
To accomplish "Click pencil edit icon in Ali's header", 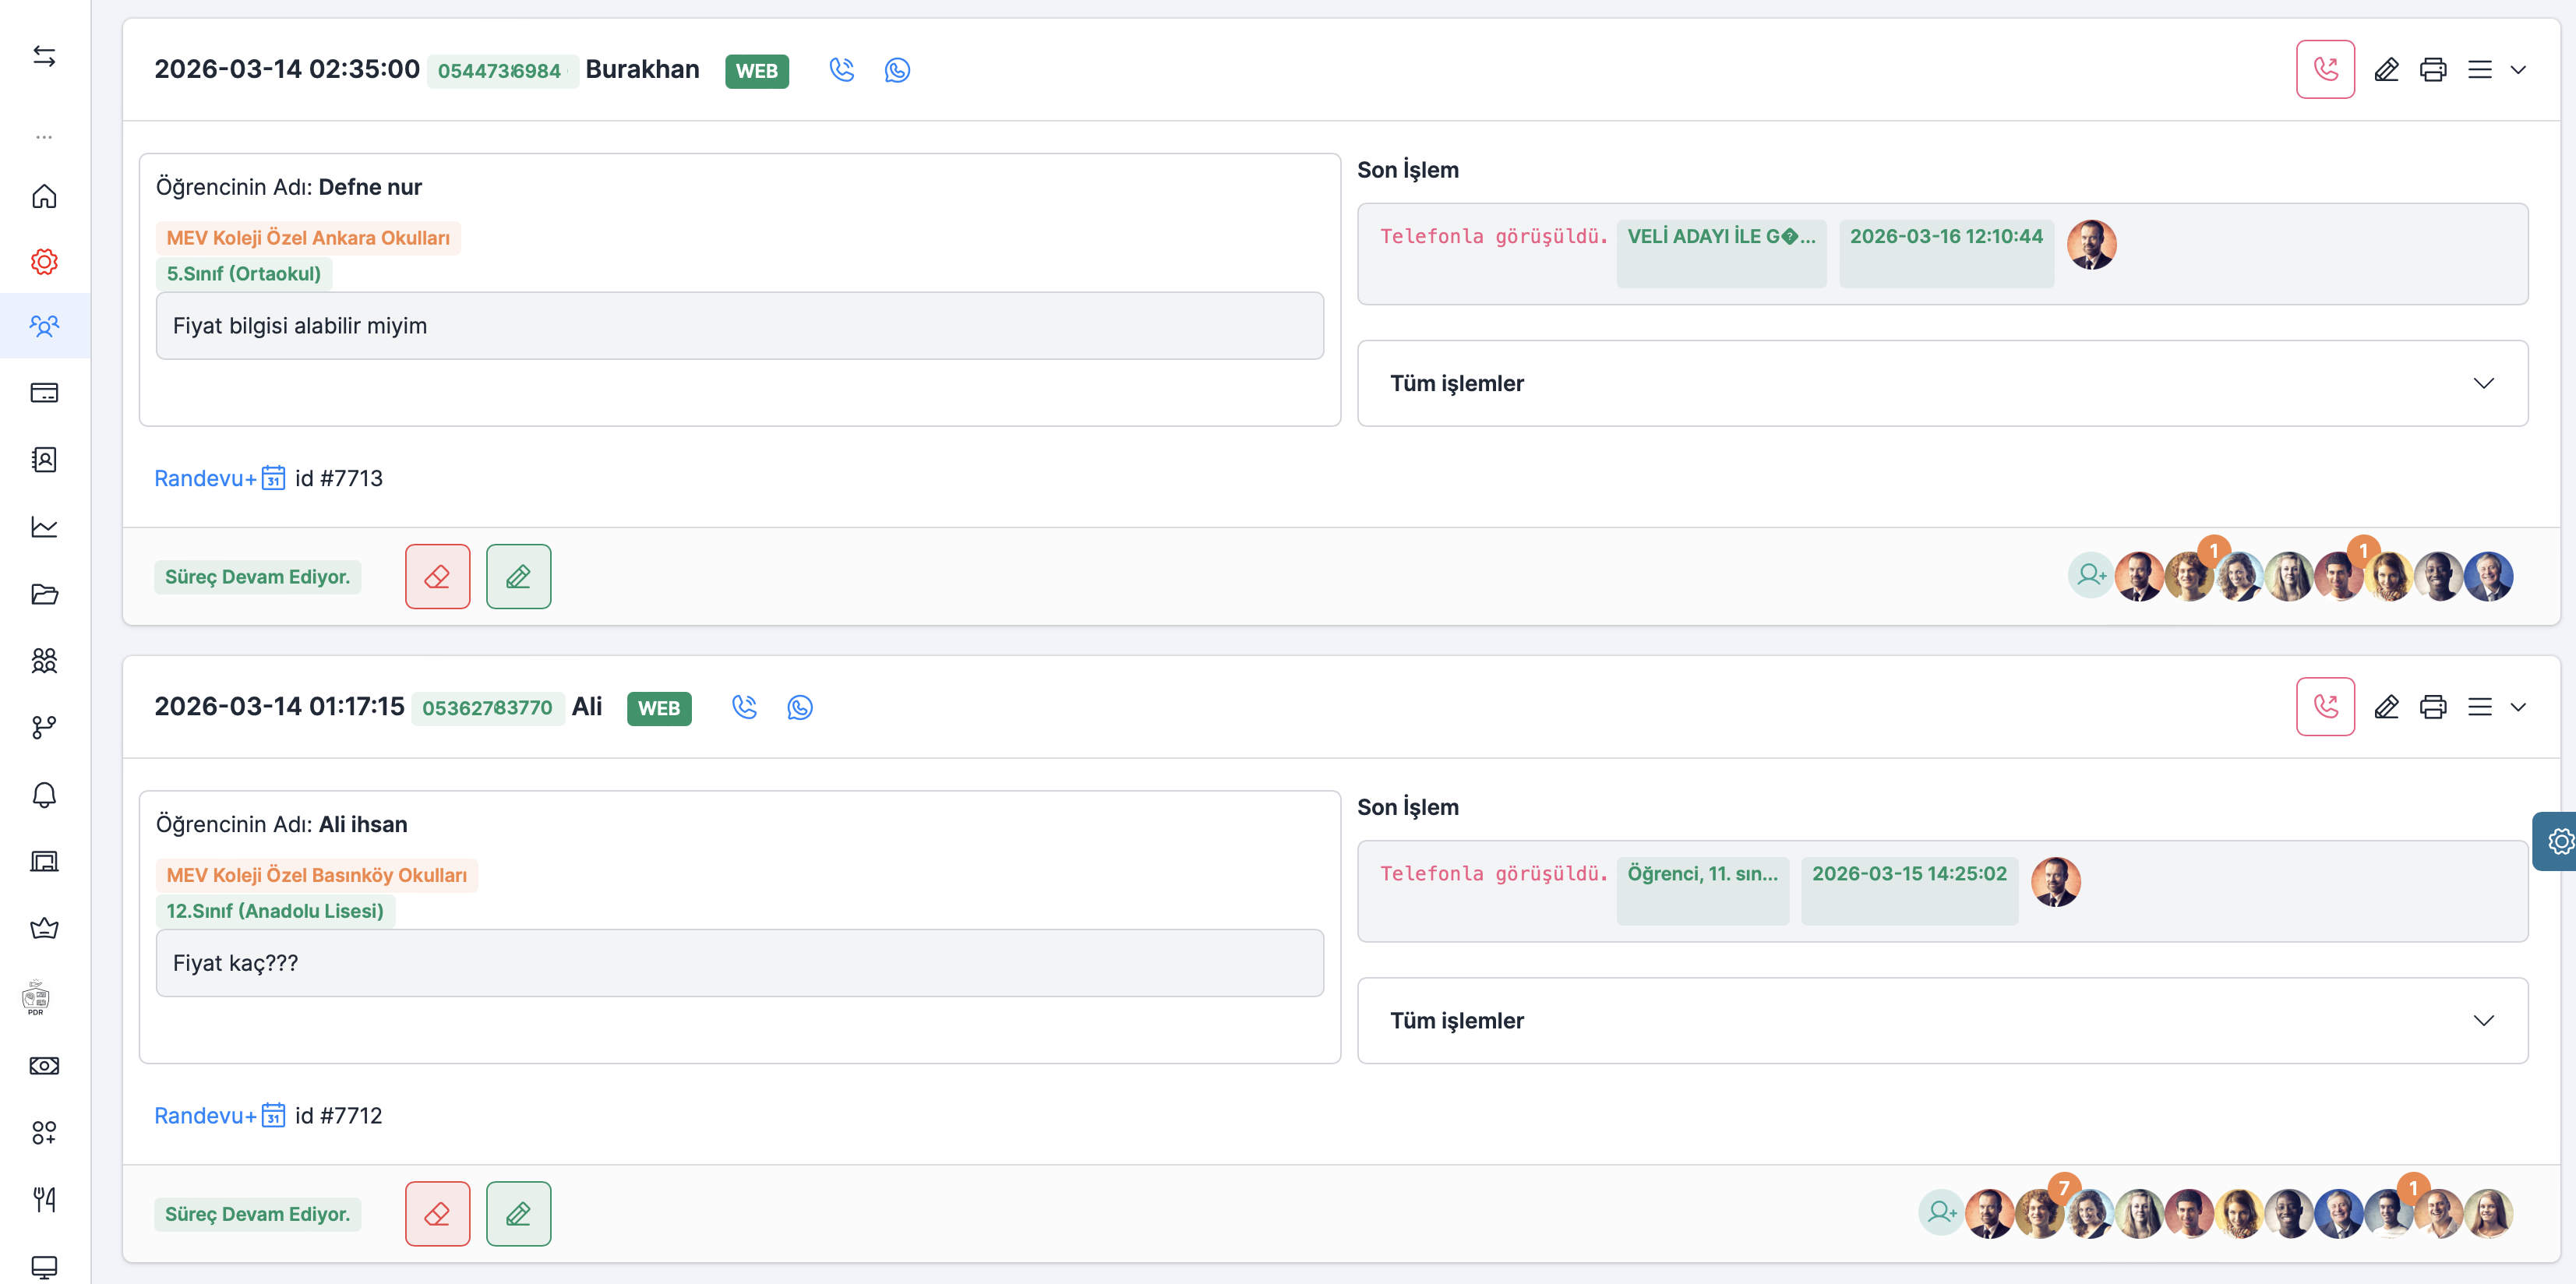I will [2386, 707].
